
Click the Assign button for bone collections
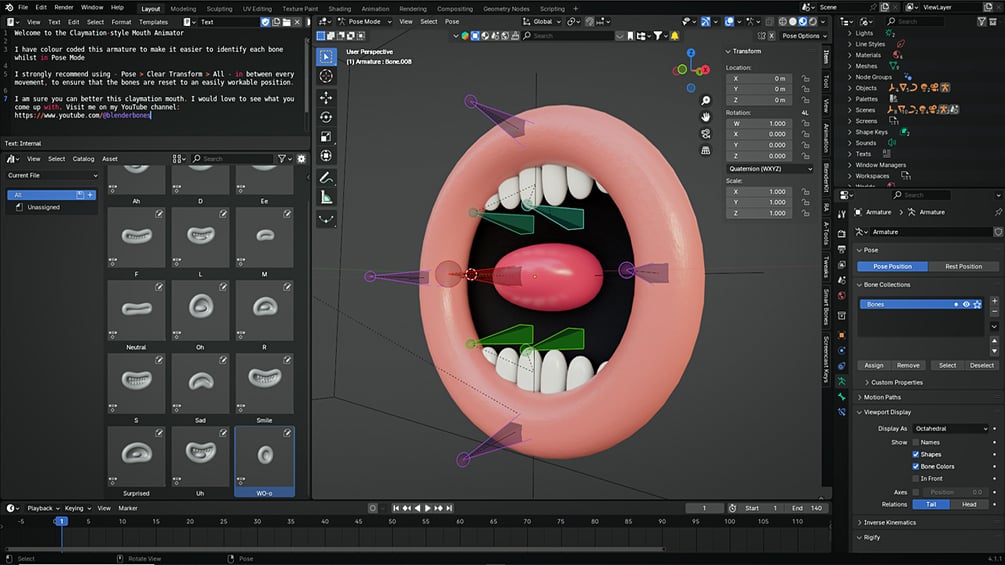coord(874,365)
